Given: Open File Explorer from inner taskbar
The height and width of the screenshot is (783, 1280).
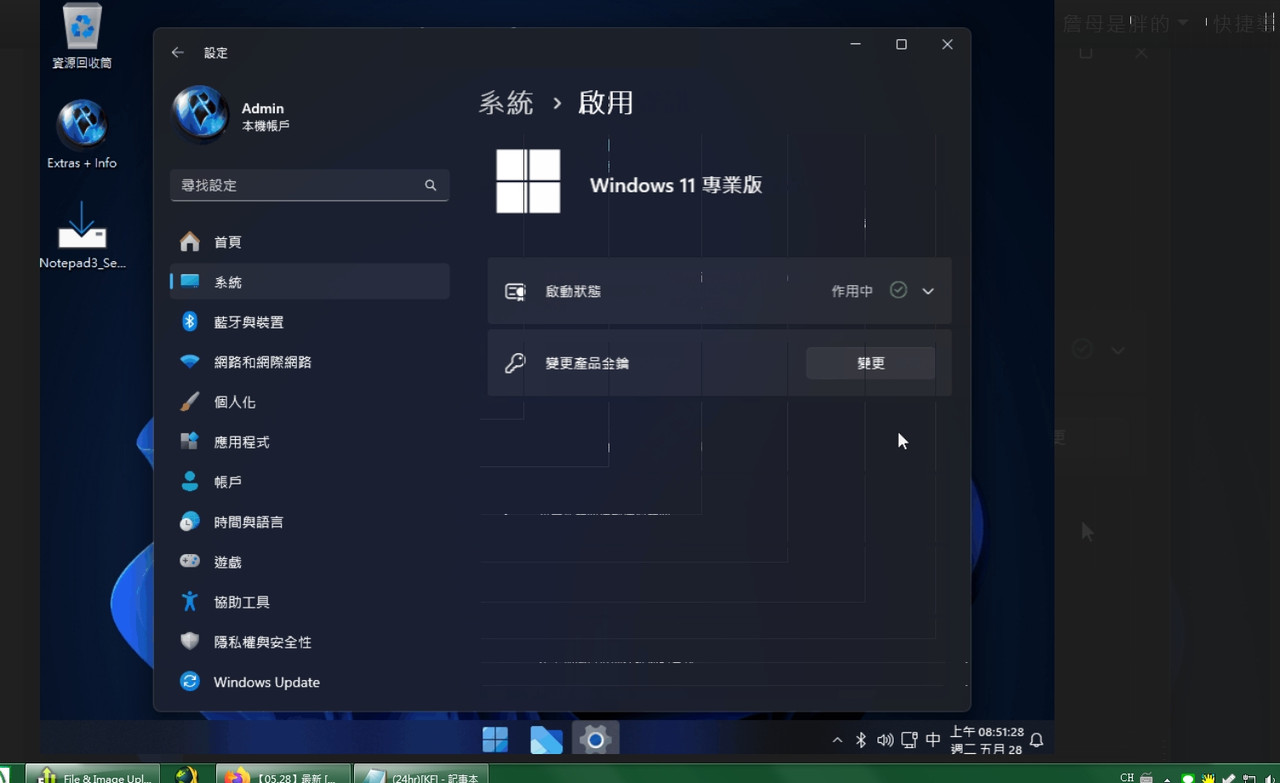Looking at the screenshot, I should (x=546, y=740).
